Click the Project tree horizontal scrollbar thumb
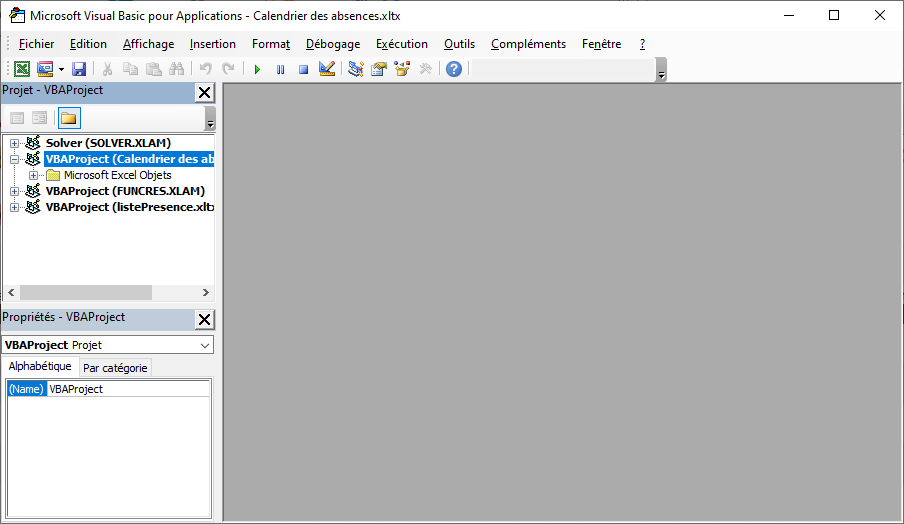The width and height of the screenshot is (904, 524). point(86,293)
